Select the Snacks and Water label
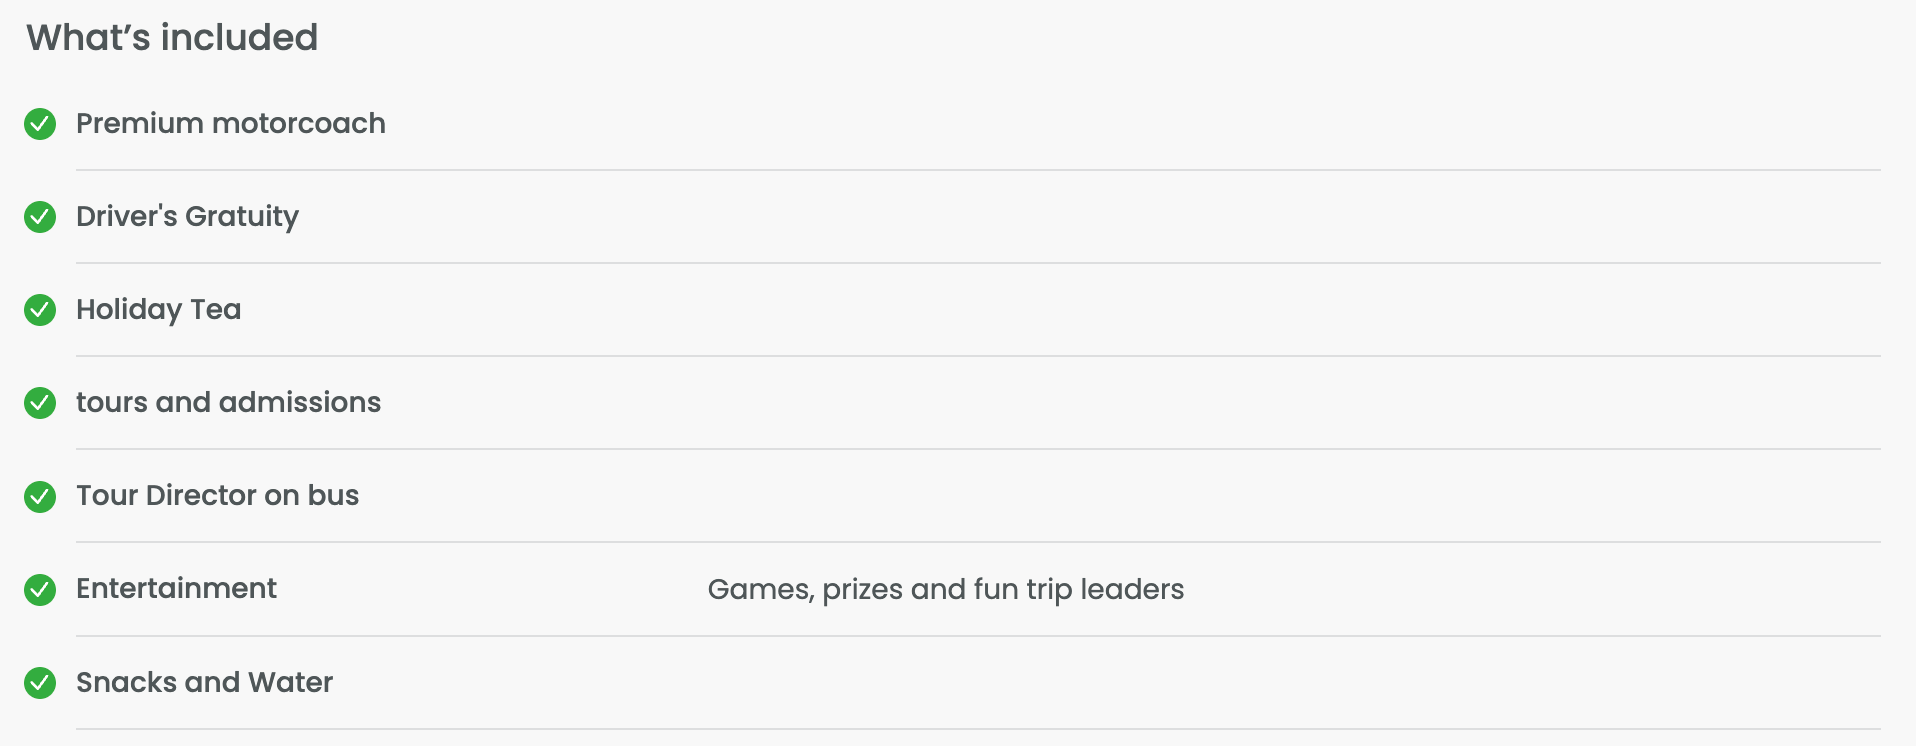Screen dimensions: 1916x746 205,682
